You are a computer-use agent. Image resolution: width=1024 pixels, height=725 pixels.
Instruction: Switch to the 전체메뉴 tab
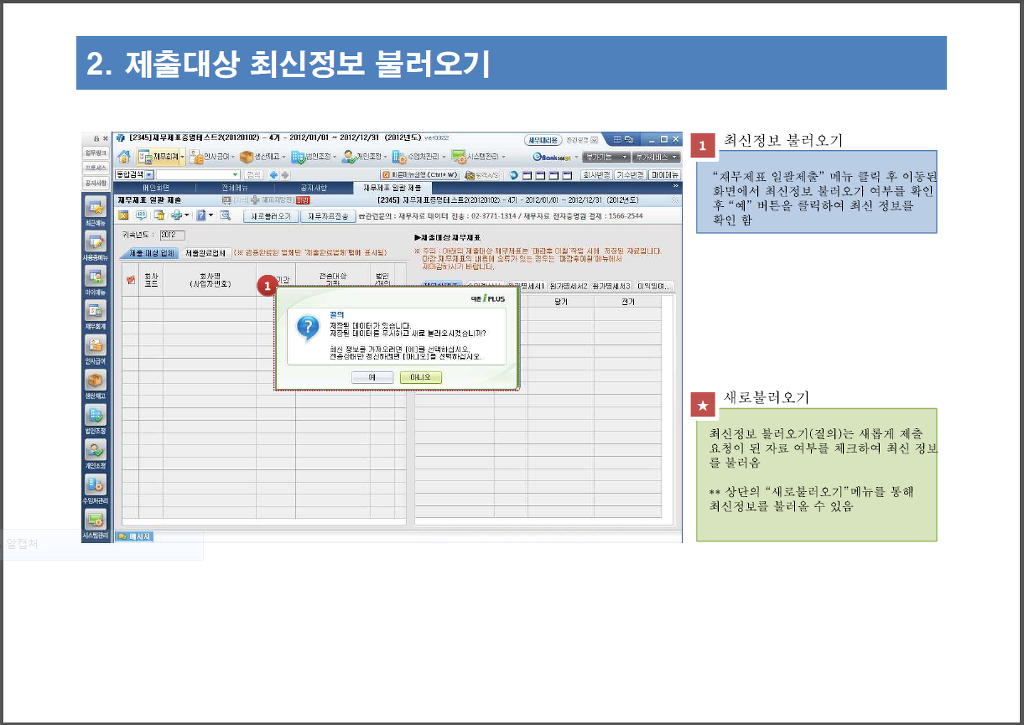click(x=234, y=188)
